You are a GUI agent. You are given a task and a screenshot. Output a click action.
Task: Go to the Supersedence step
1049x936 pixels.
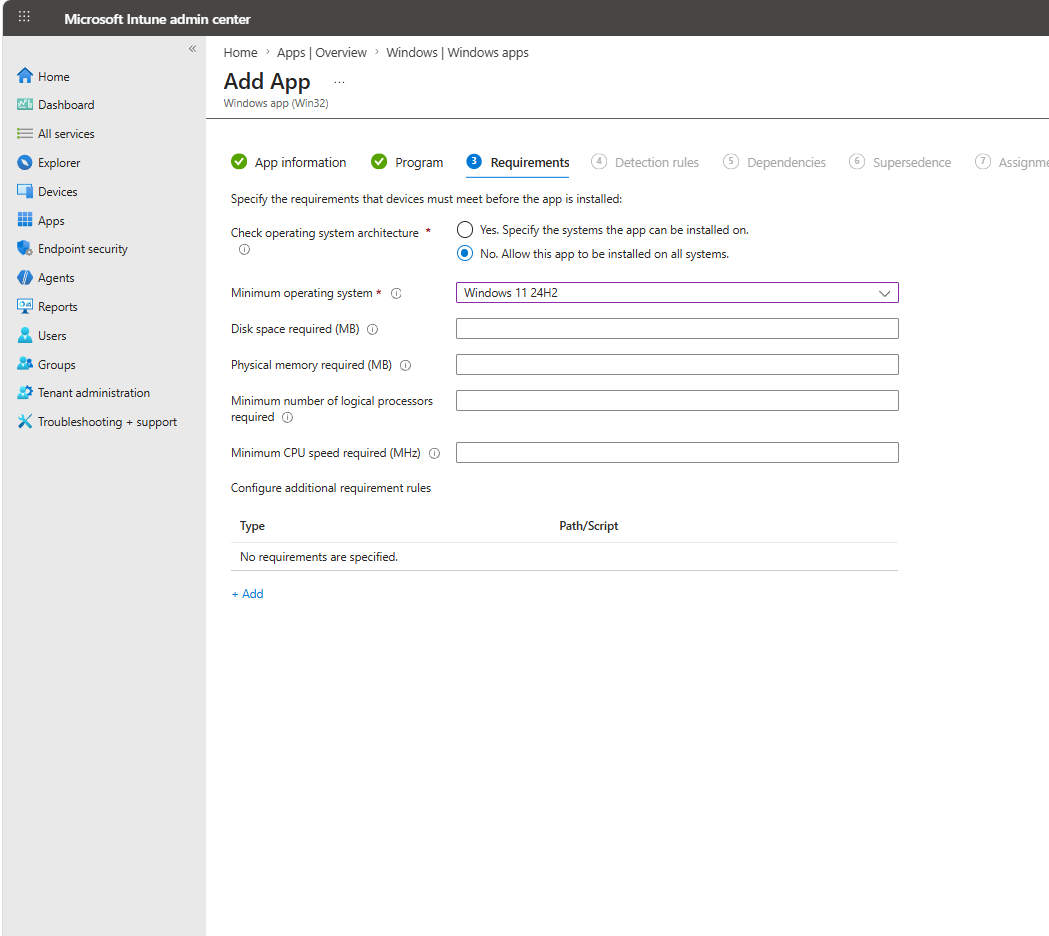[900, 163]
